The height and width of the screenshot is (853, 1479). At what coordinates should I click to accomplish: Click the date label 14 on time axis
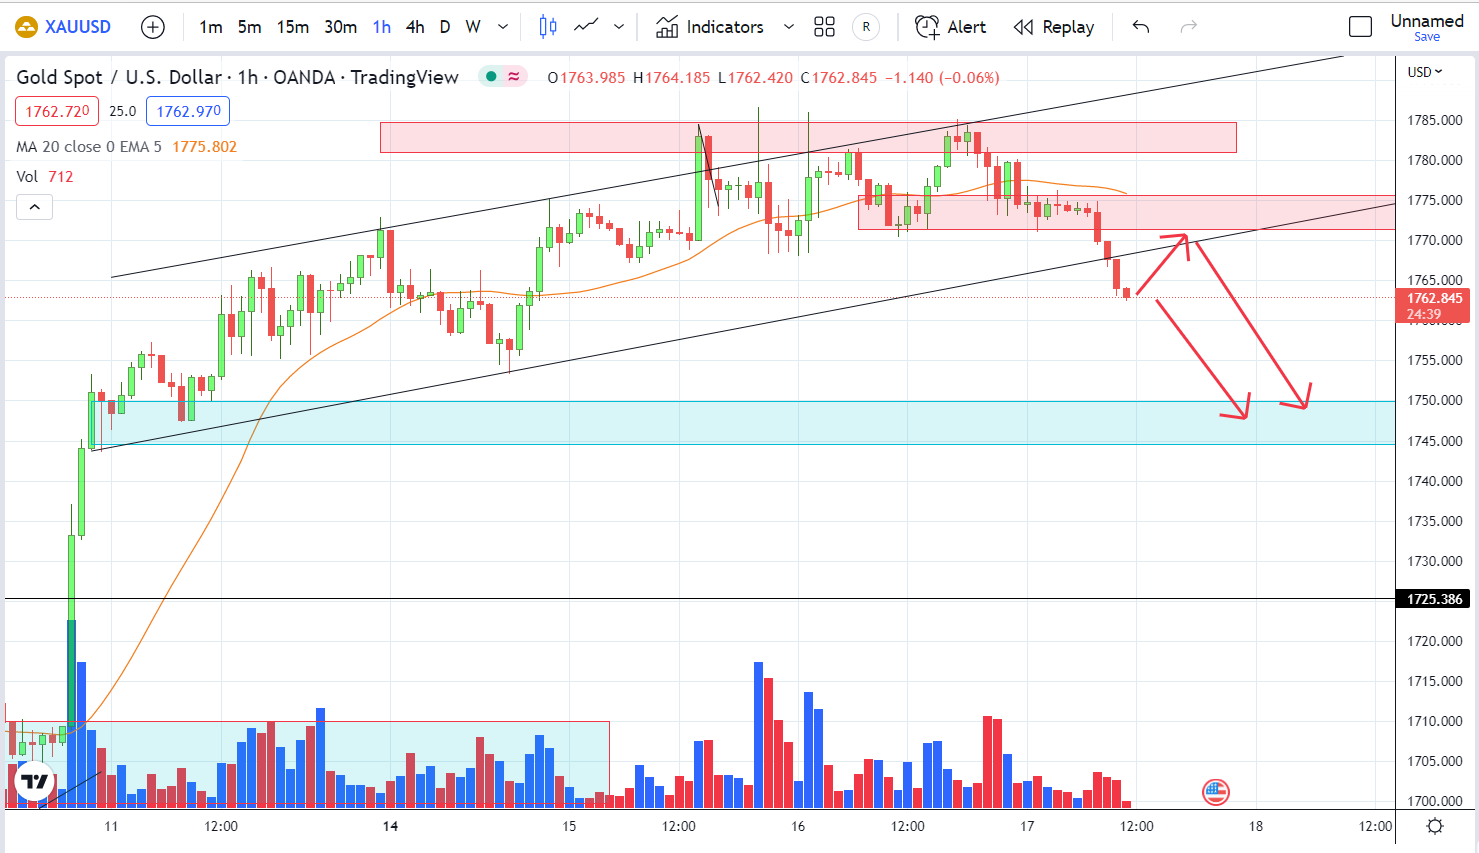coord(390,826)
